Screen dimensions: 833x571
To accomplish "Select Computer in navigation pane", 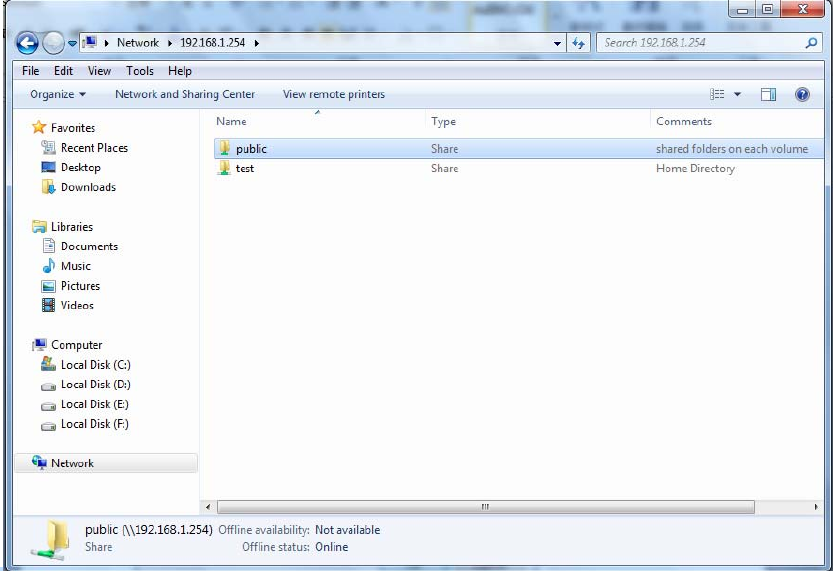I will (76, 345).
